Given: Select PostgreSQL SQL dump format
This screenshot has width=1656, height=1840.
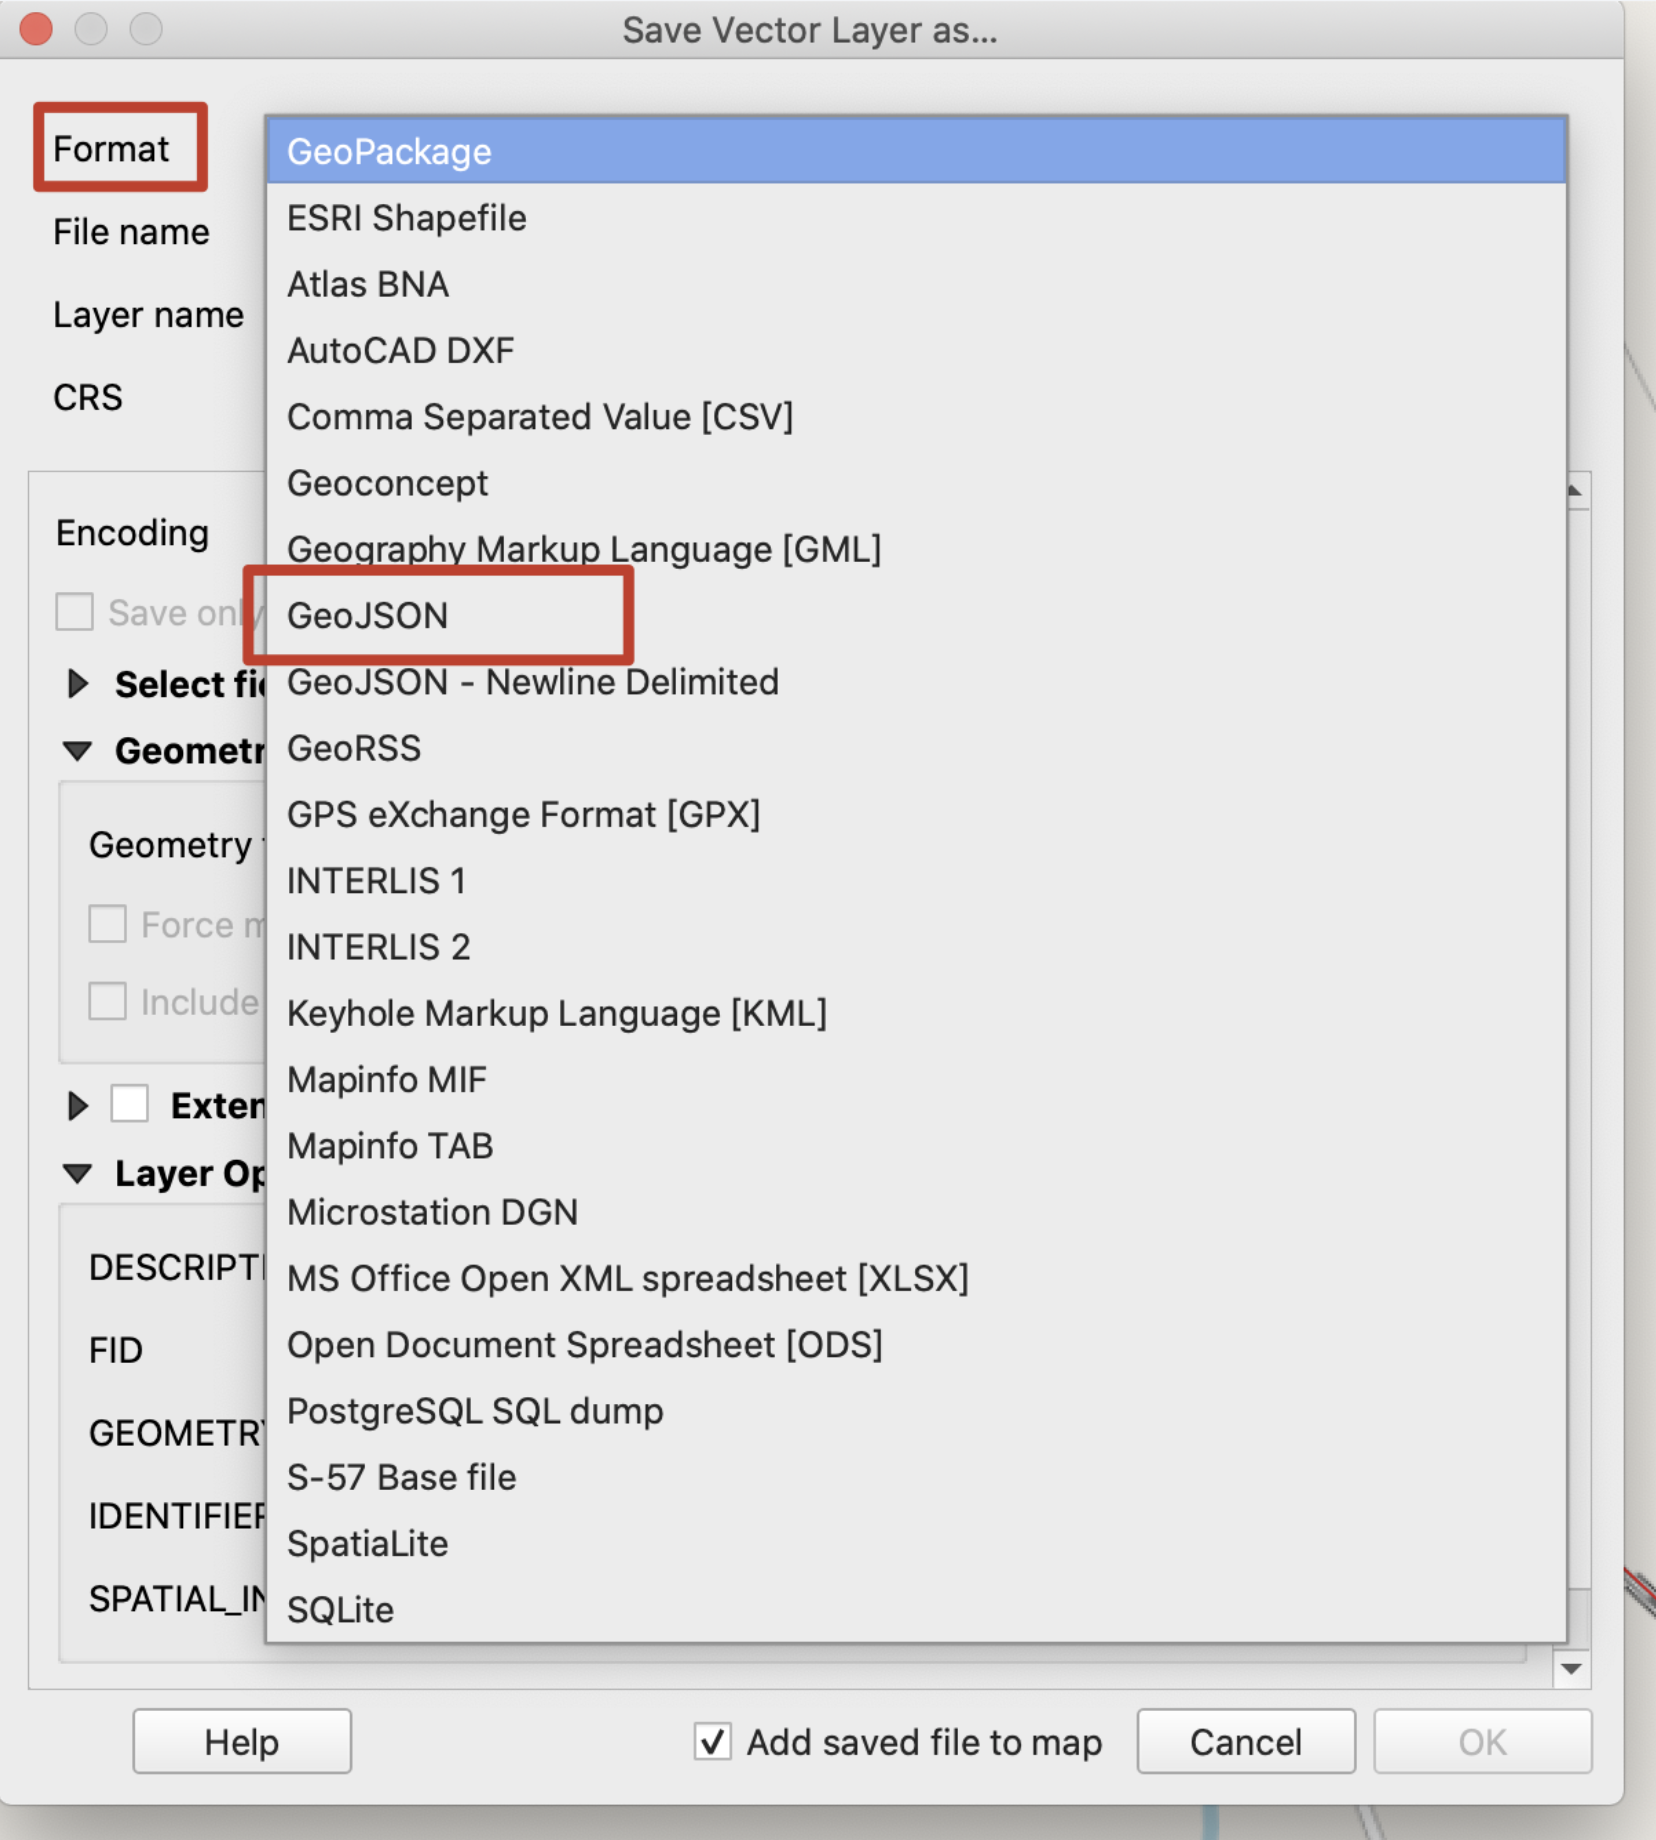Looking at the screenshot, I should (474, 1411).
